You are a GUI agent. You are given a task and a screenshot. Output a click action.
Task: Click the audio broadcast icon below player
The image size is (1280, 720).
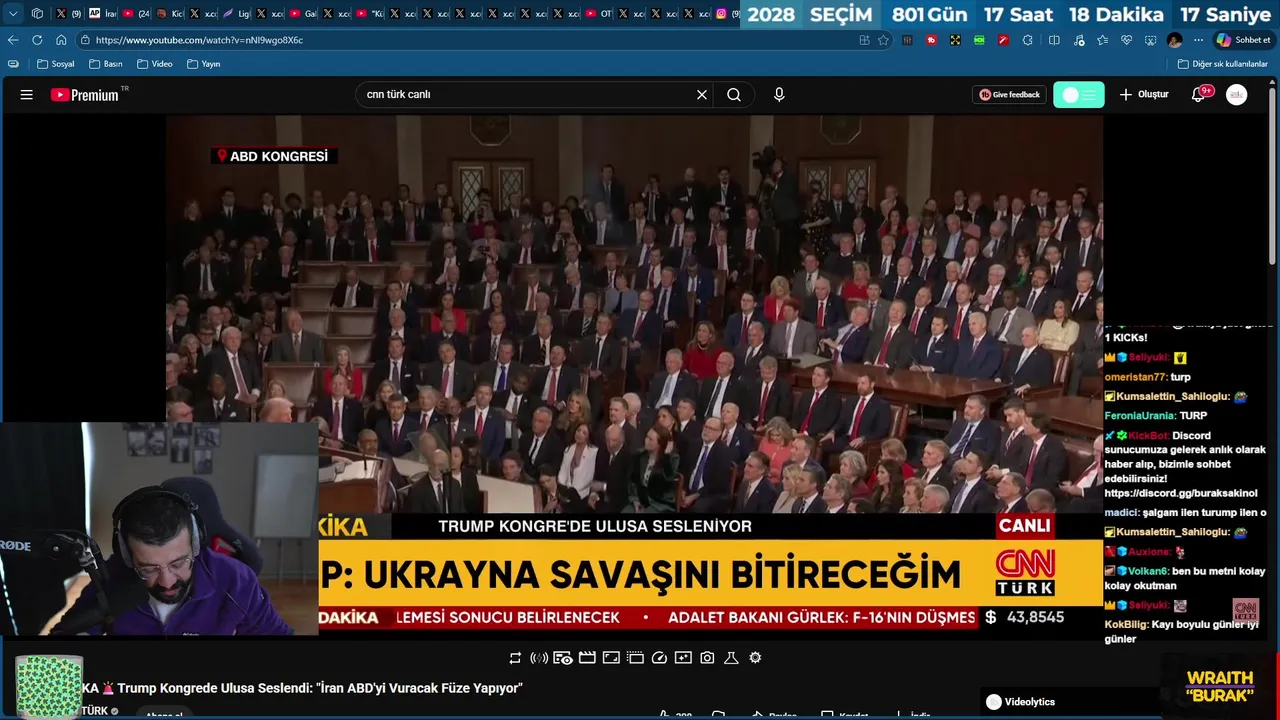coord(539,658)
